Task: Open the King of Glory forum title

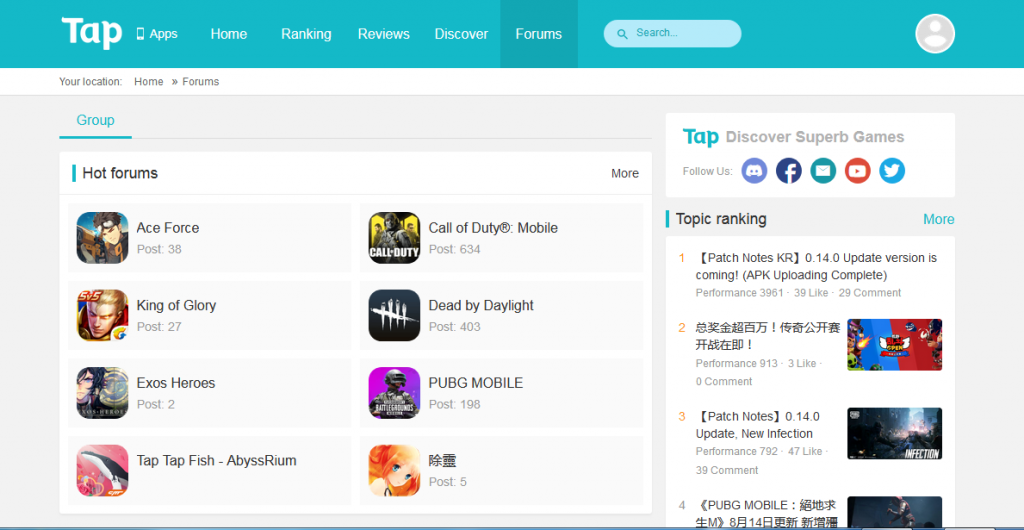Action: pos(176,305)
